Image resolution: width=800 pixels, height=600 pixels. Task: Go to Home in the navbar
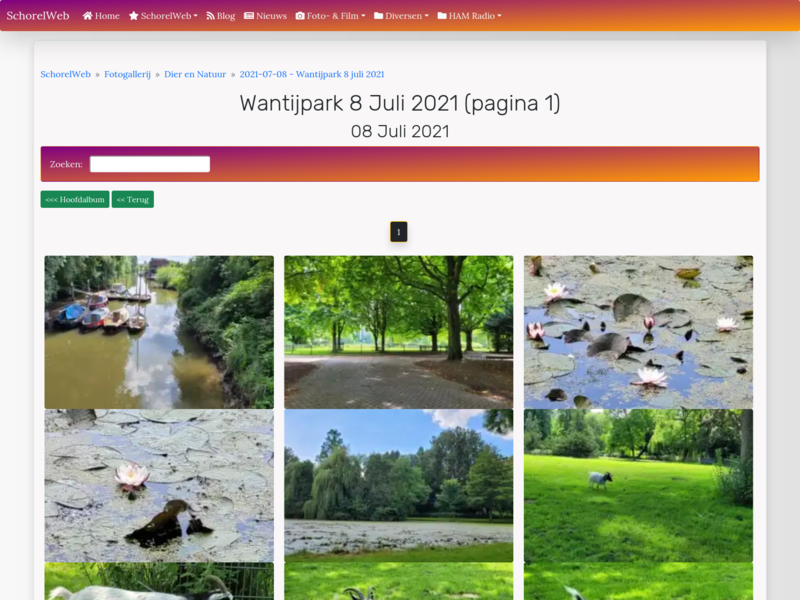click(101, 16)
